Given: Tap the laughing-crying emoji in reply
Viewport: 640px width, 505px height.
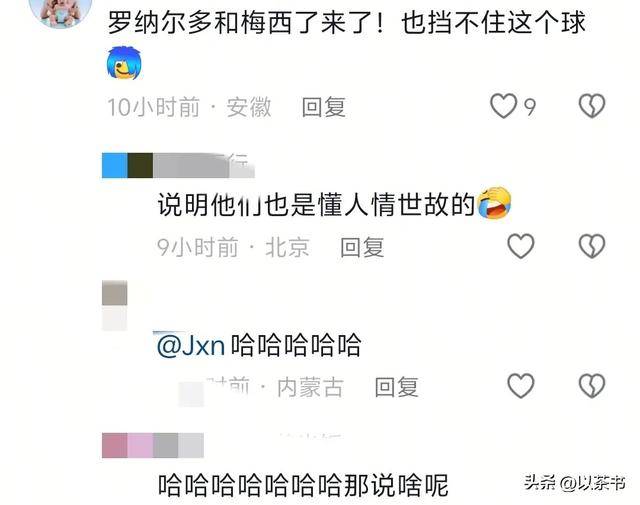Looking at the screenshot, I should [x=494, y=203].
